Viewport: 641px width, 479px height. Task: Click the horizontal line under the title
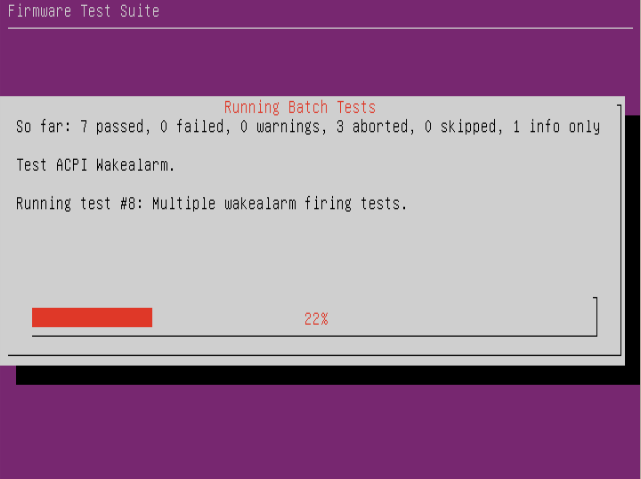pos(320,28)
